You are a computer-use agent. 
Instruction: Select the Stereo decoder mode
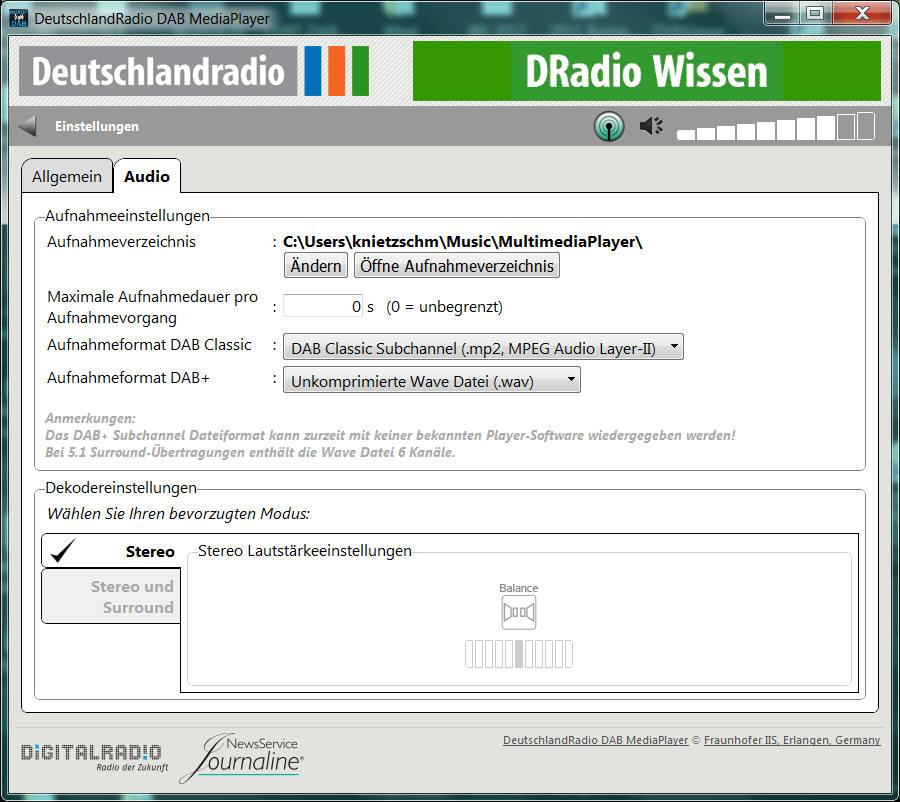pos(112,551)
